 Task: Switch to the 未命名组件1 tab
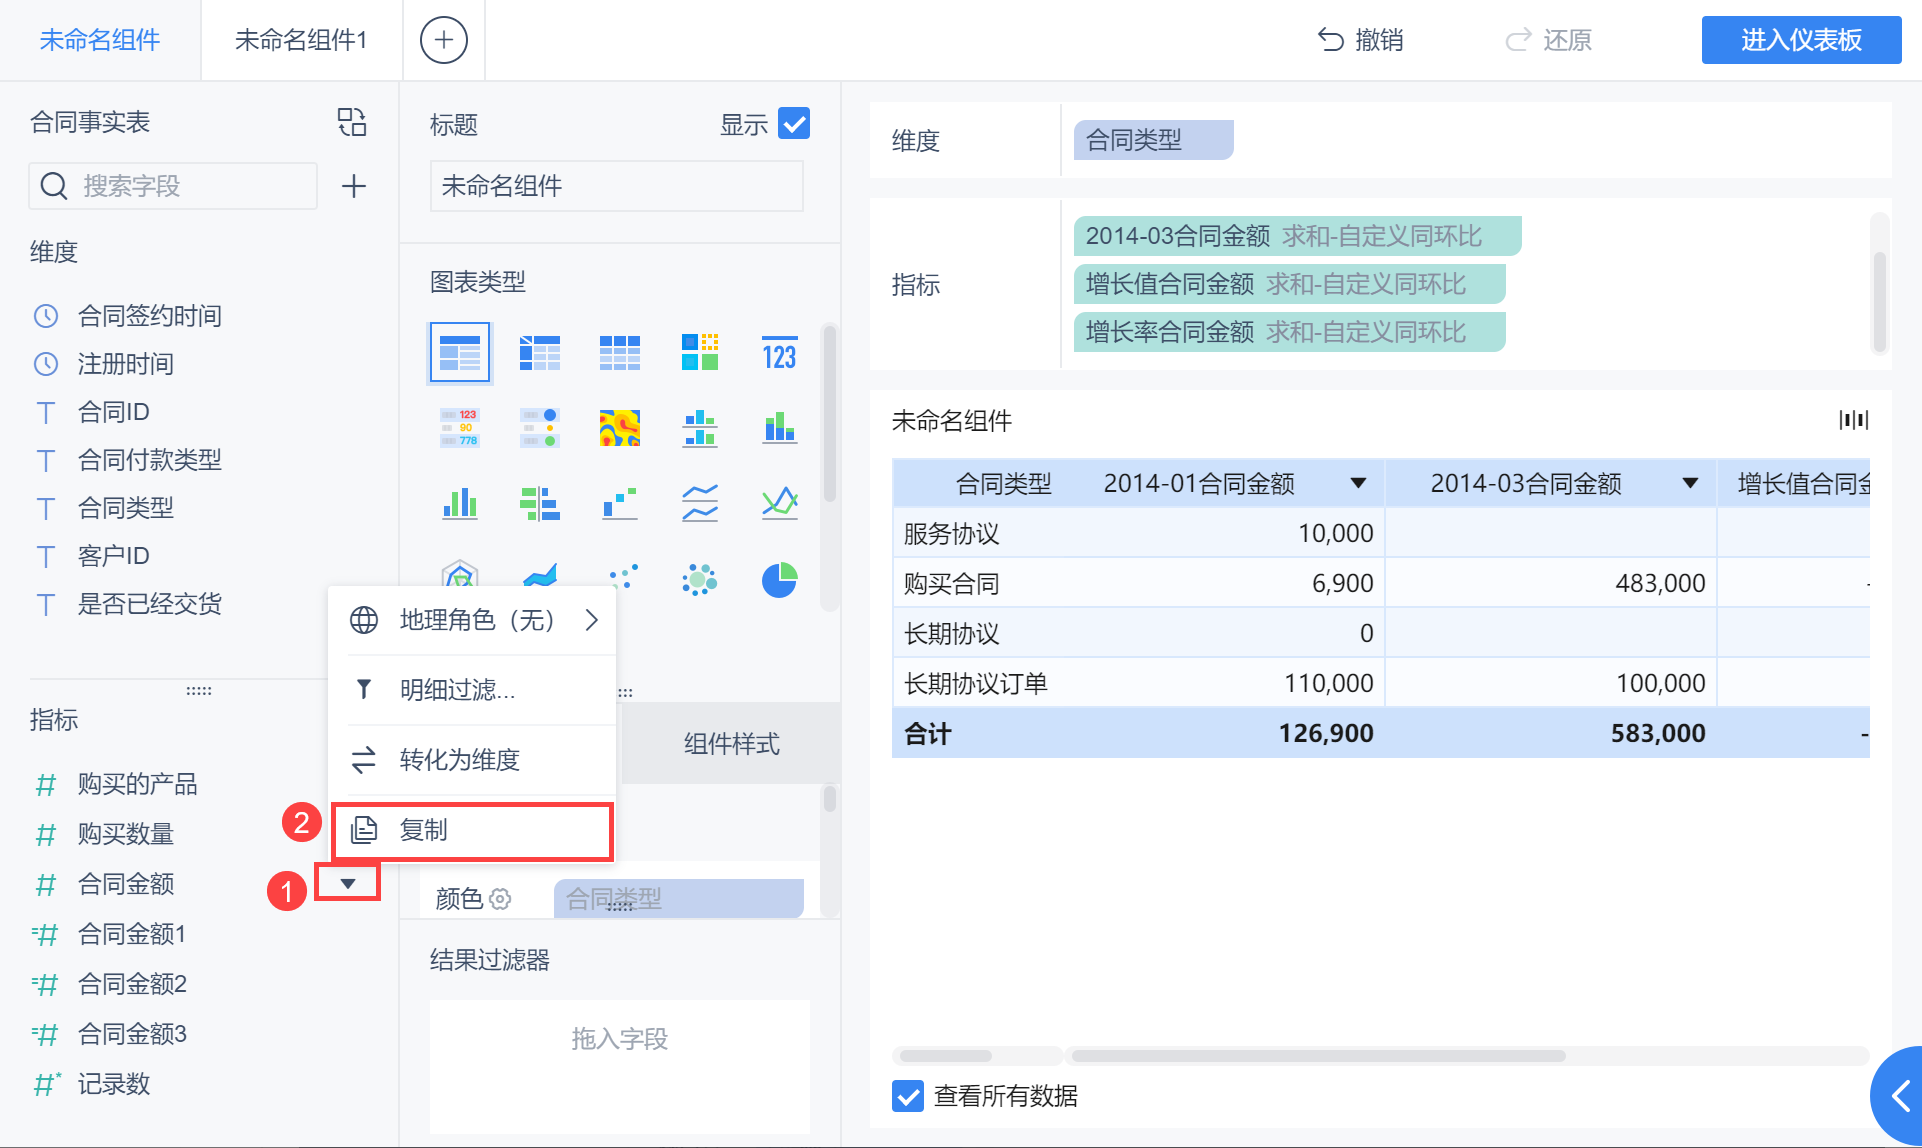pyautogui.click(x=301, y=40)
